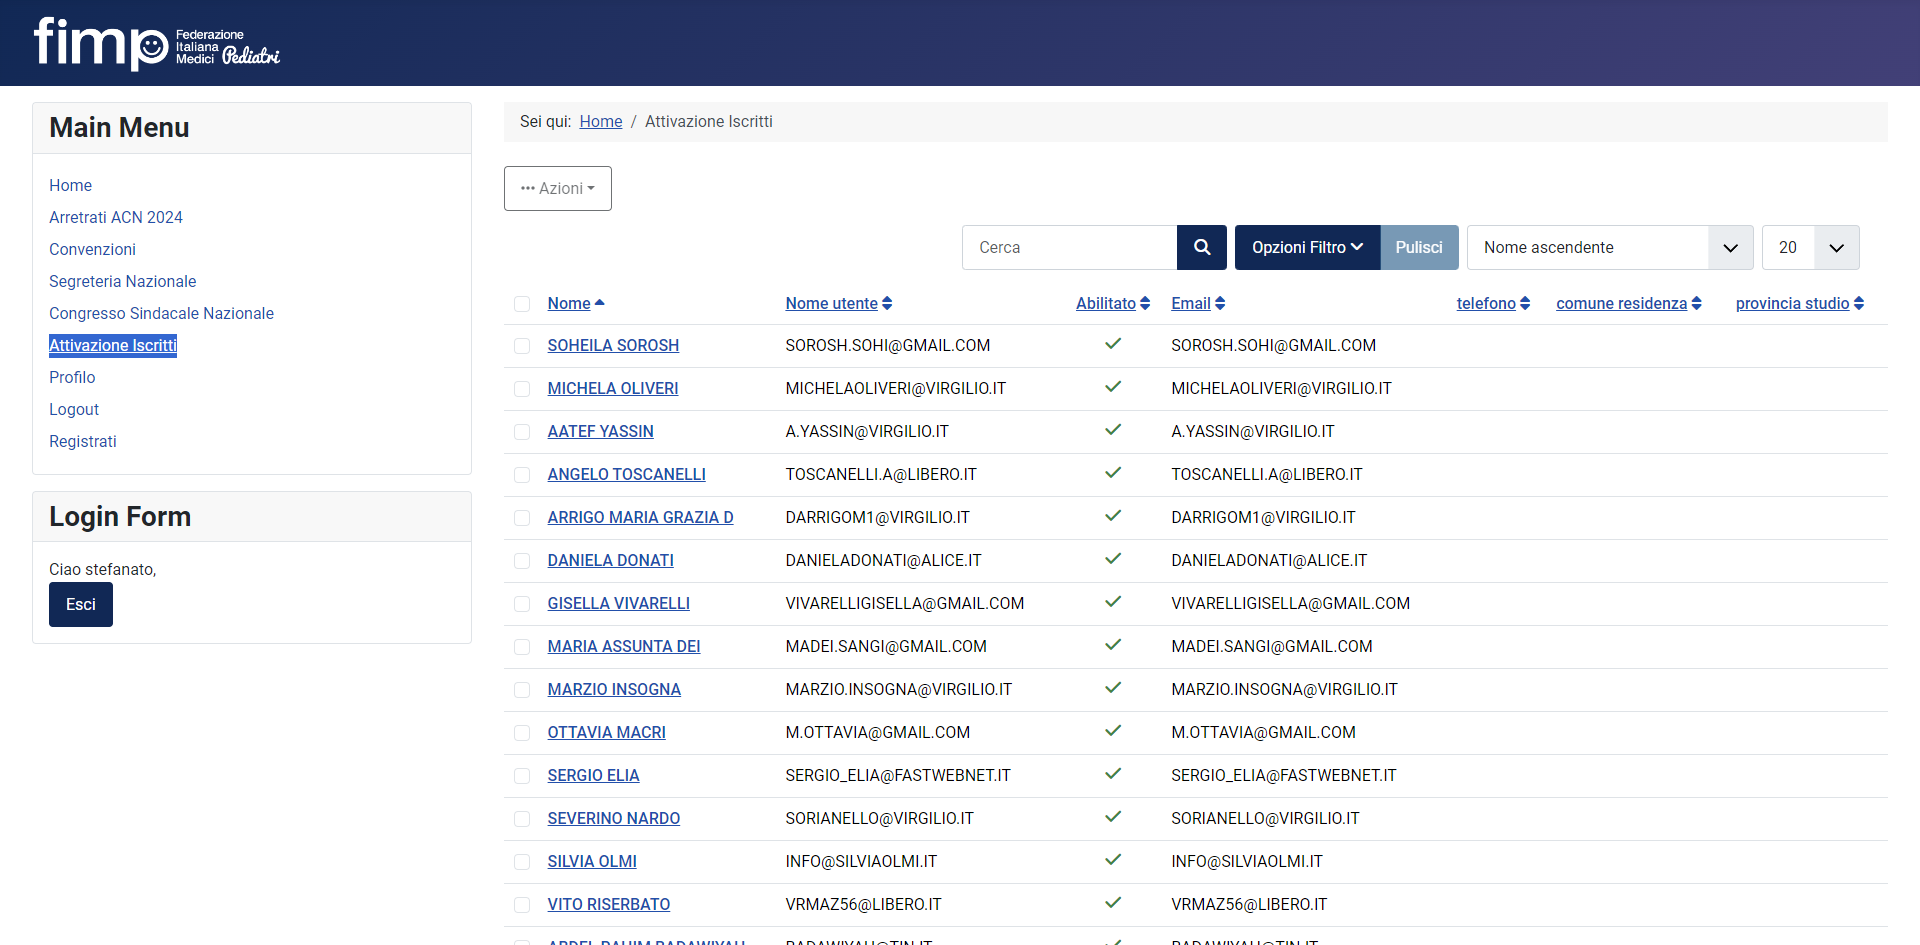Select Segreteria Nazionale menu item

coord(122,281)
